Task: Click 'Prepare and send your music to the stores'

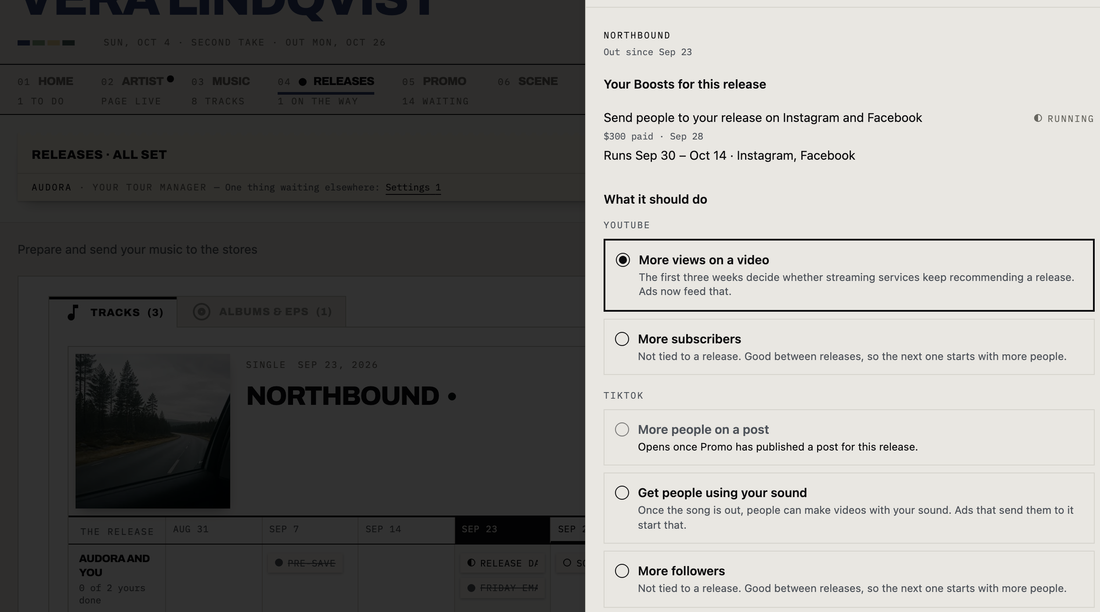Action: tap(138, 250)
